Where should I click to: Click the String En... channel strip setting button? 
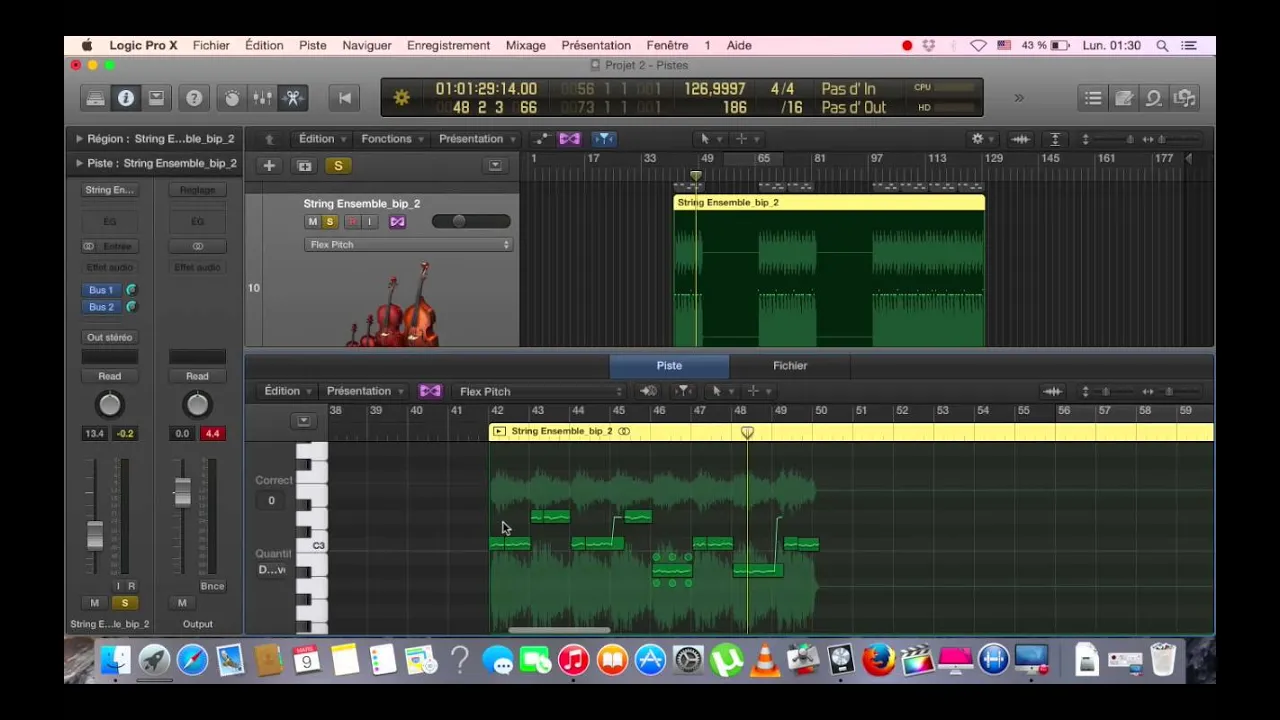tap(110, 190)
